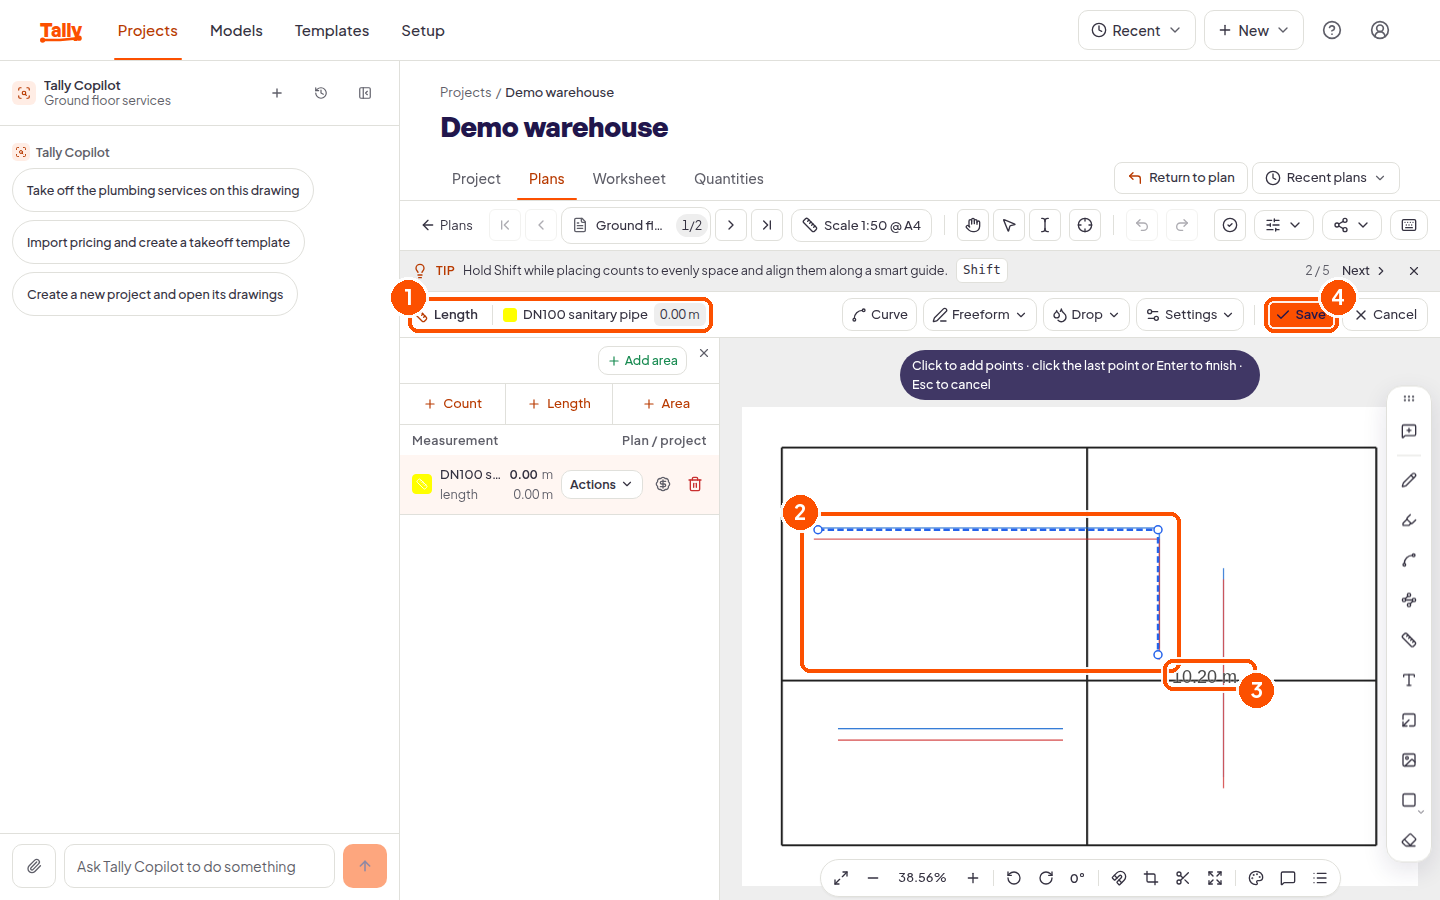This screenshot has width=1440, height=900.
Task: Click the crosshair target tool
Action: click(1085, 225)
